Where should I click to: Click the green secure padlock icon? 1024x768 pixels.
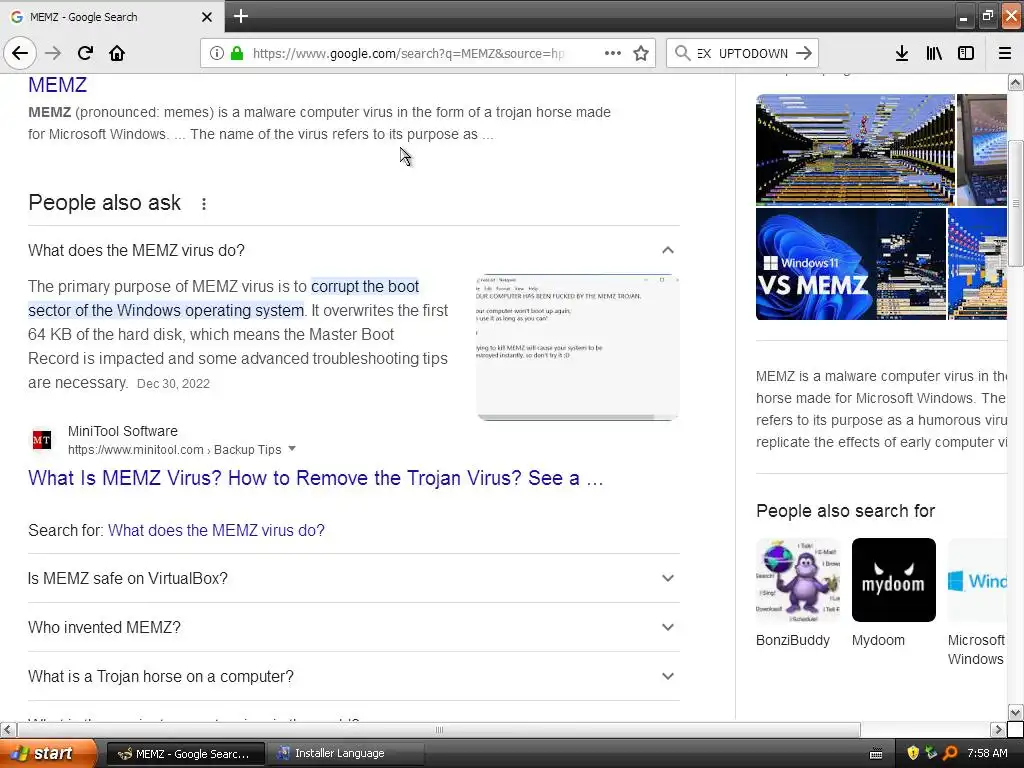[237, 53]
